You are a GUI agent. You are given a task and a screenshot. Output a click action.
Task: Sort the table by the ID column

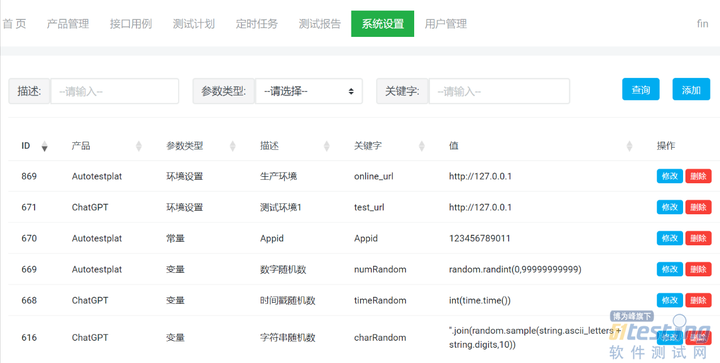pyautogui.click(x=45, y=146)
